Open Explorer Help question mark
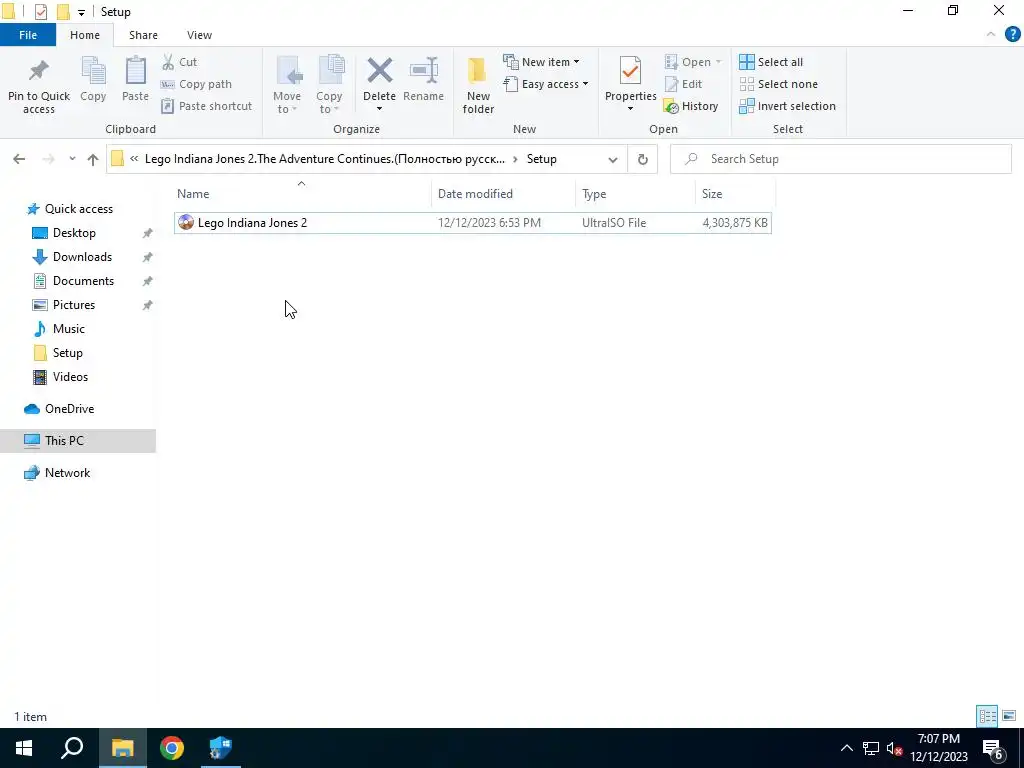 click(1012, 35)
